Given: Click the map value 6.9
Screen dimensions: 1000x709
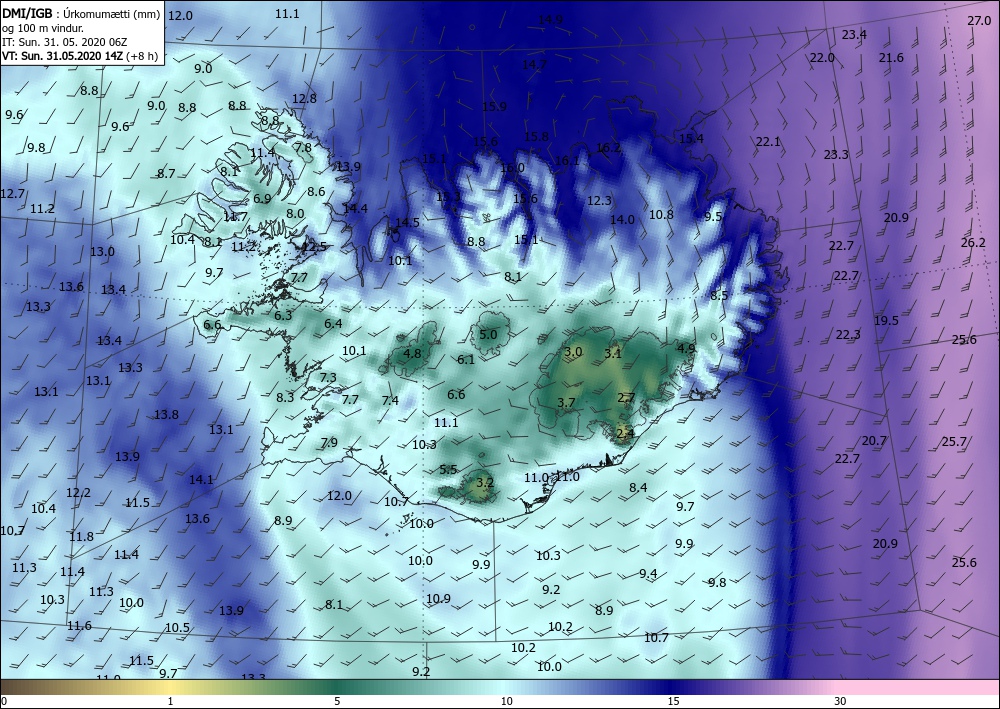Looking at the screenshot, I should (x=262, y=198).
